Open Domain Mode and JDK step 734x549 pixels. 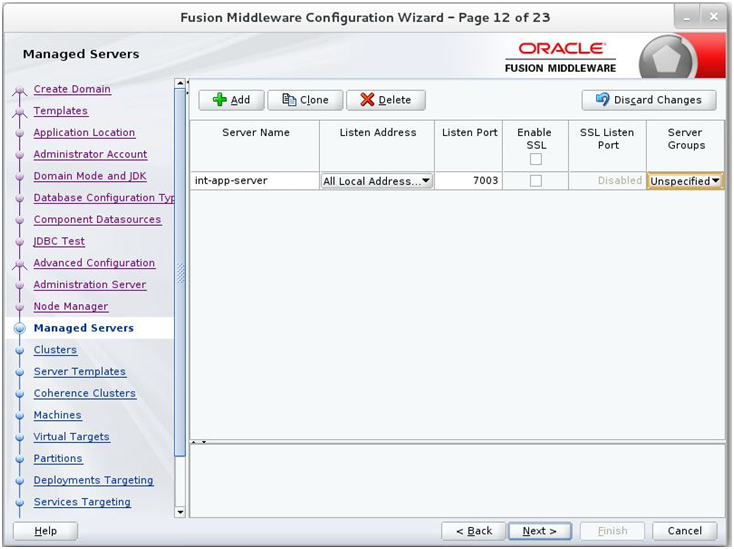tap(90, 176)
